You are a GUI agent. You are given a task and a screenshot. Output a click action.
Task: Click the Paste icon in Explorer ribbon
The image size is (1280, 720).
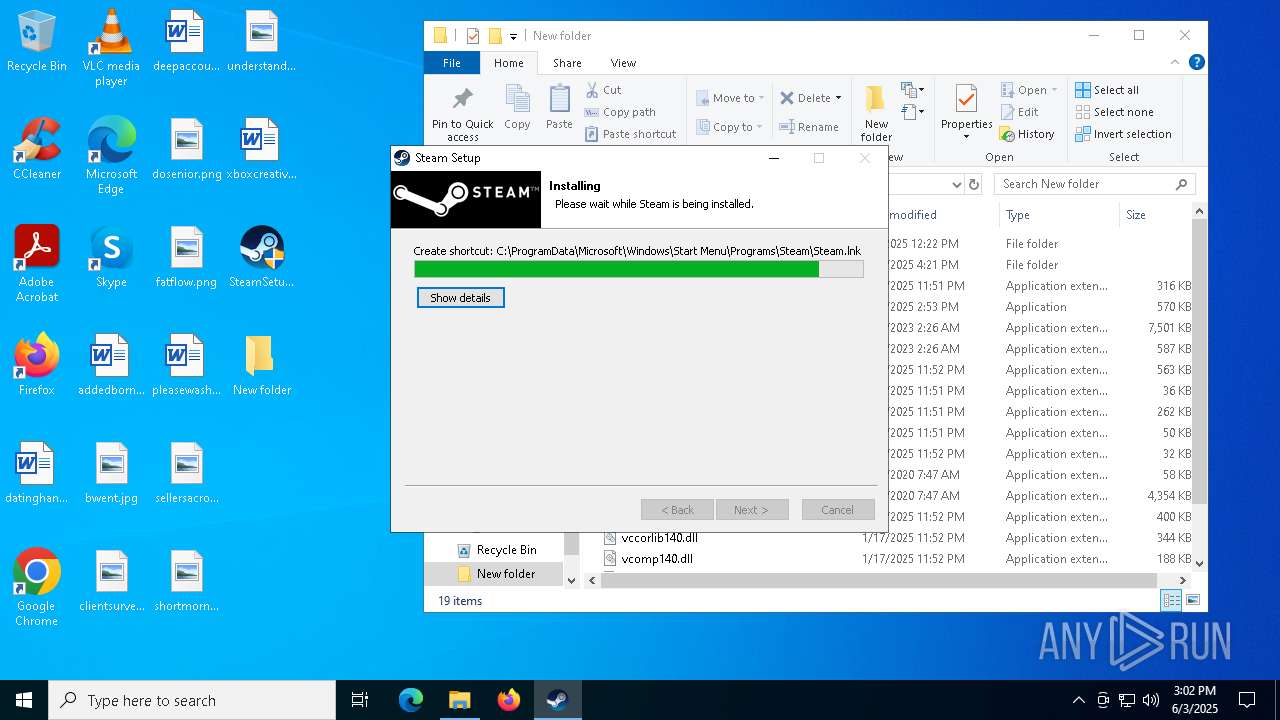coord(559,107)
